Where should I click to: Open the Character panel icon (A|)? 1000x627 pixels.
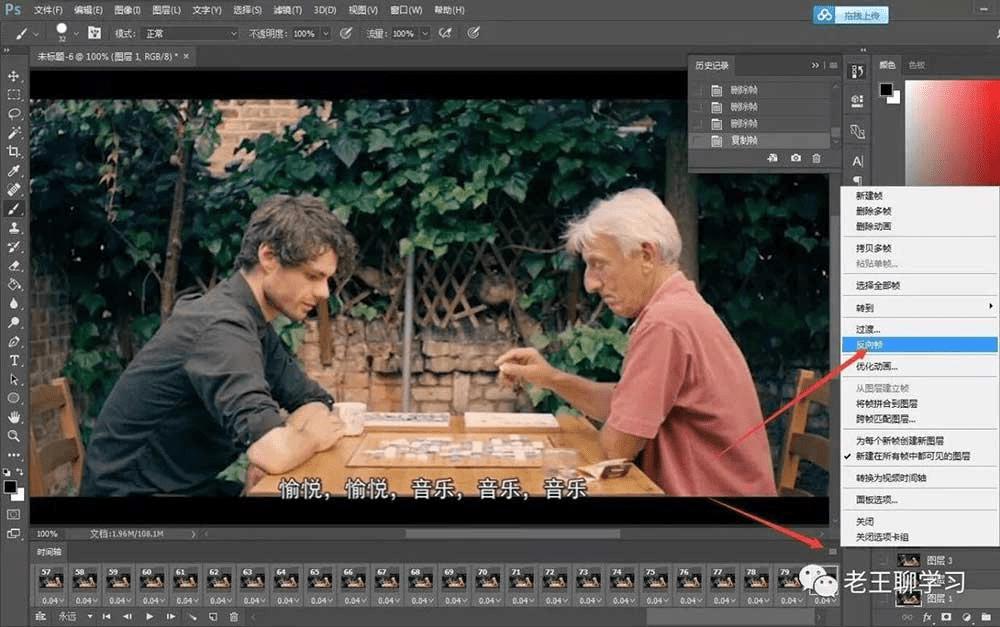(x=857, y=161)
